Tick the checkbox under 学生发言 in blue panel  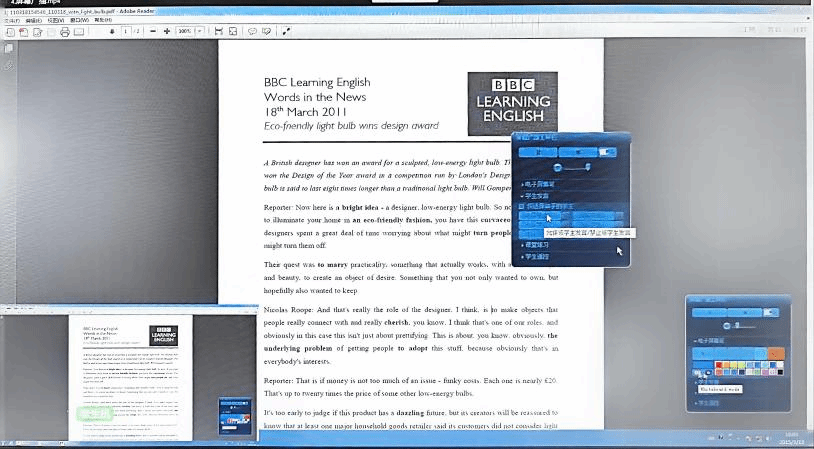pos(523,206)
